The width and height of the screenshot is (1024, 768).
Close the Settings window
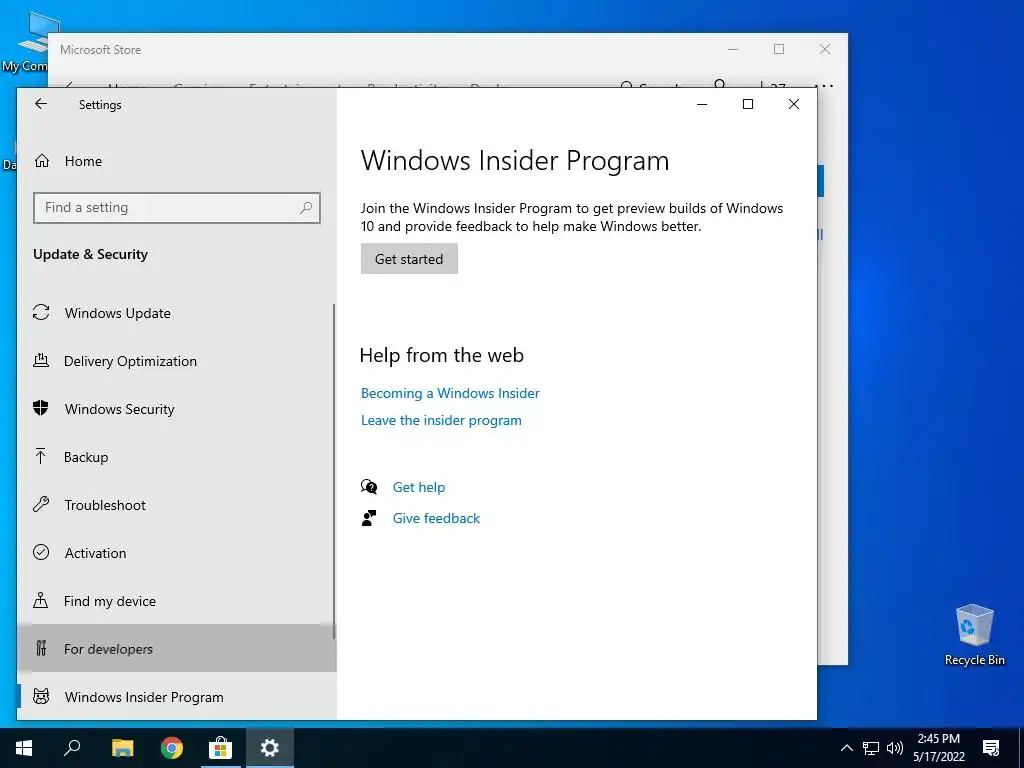click(x=793, y=104)
